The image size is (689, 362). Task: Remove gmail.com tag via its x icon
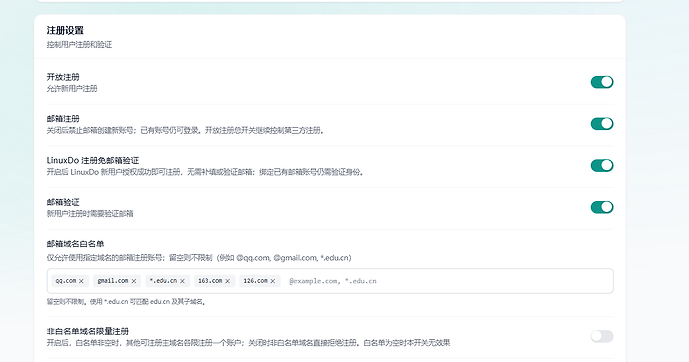point(134,281)
